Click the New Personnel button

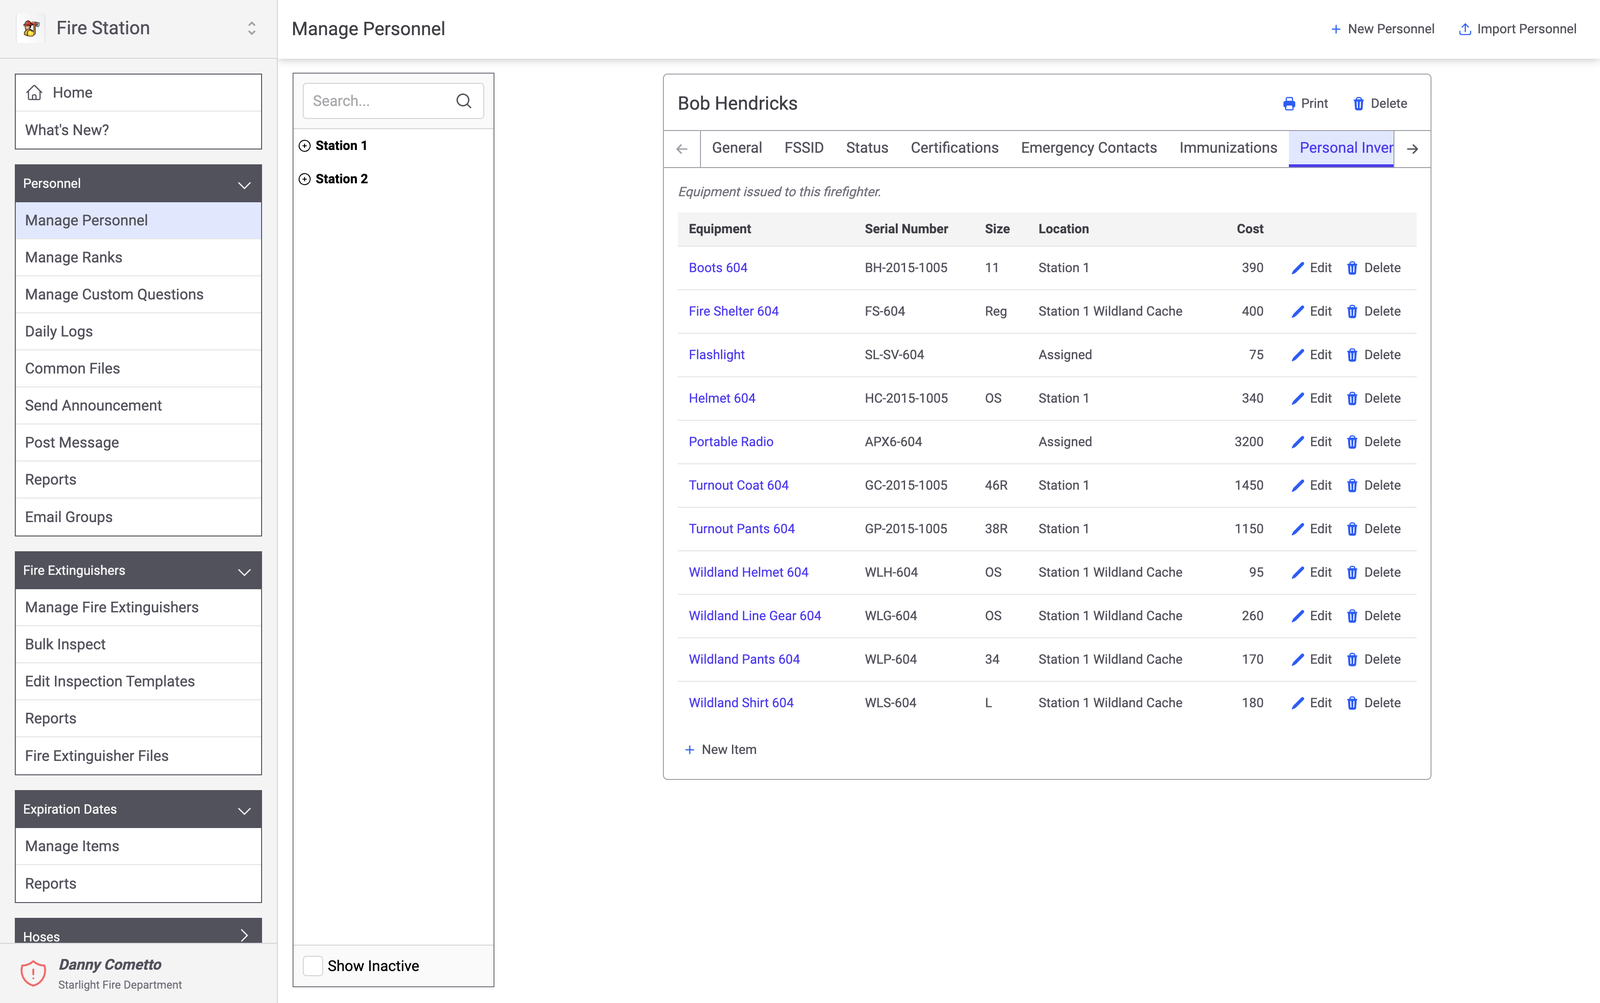[x=1382, y=29]
